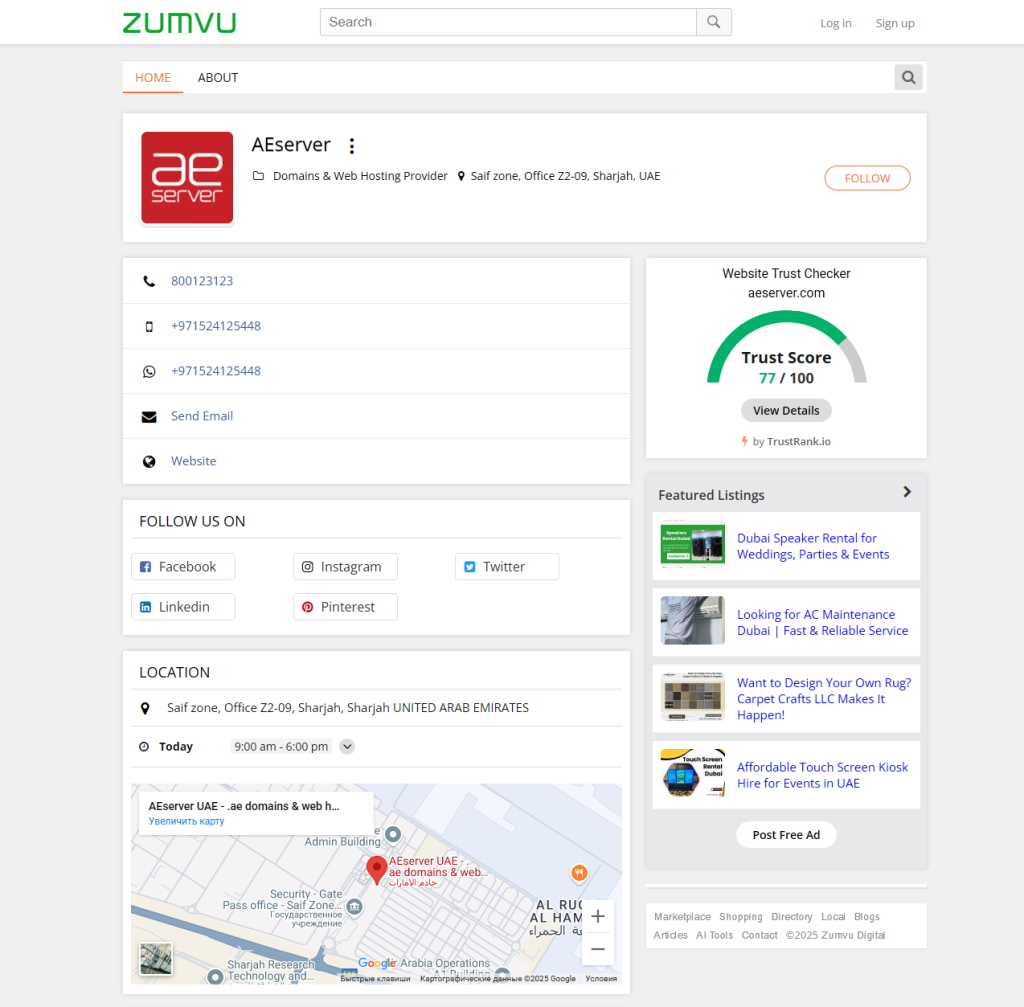Viewport: 1024px width, 1007px height.
Task: Click Contact in the footer
Action: [760, 935]
